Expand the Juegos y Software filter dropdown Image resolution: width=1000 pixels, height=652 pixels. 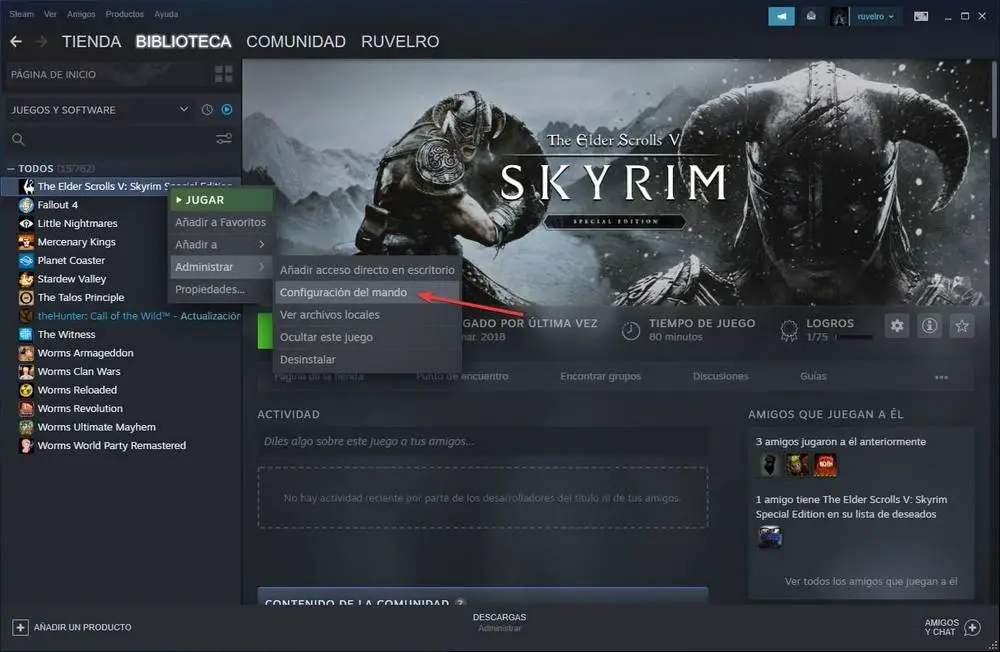[x=184, y=109]
